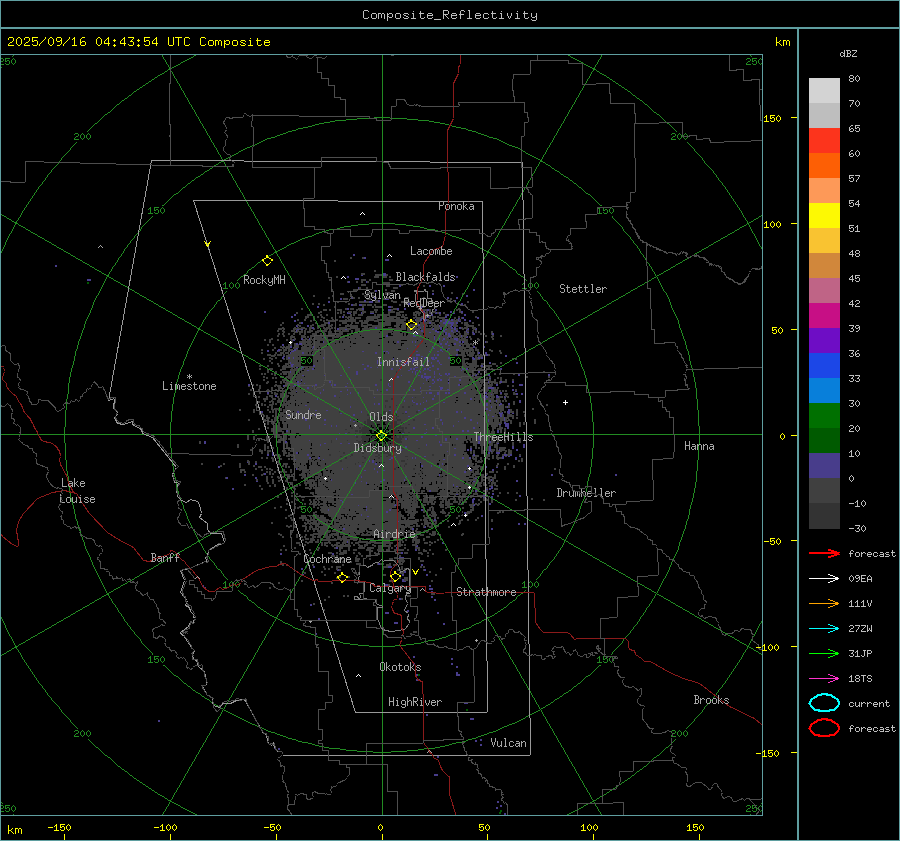900x841 pixels.
Task: Click the Limestone label
Action: 189,386
